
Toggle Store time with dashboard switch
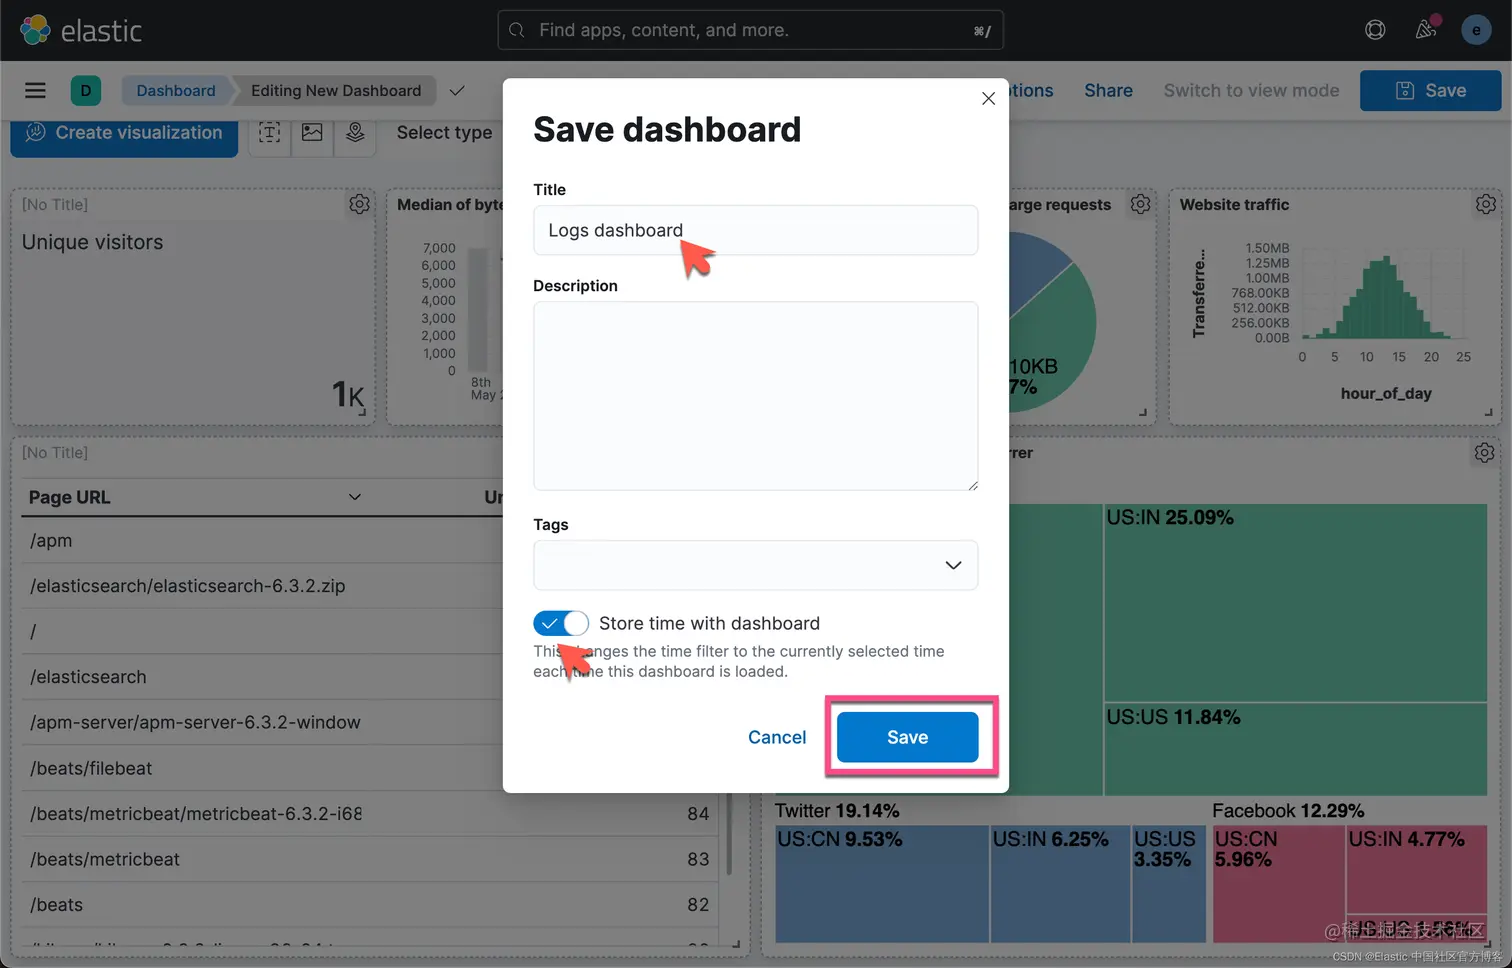click(560, 623)
